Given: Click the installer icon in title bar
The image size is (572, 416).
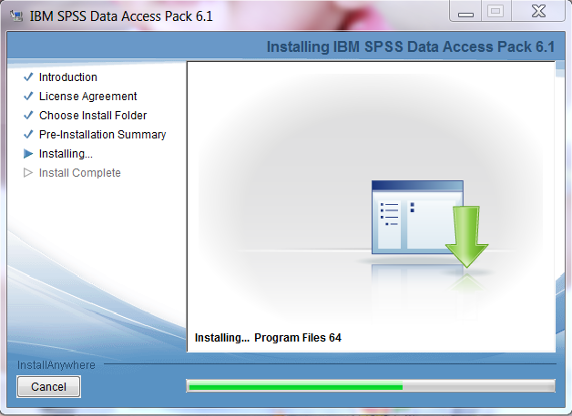Looking at the screenshot, I should tap(16, 16).
